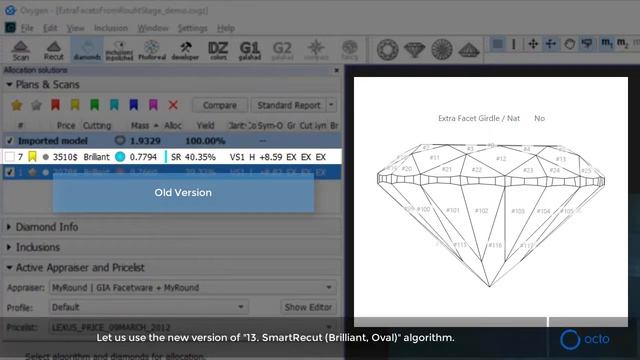Select the four-arrow move tool
The image size is (640, 360).
point(533,43)
